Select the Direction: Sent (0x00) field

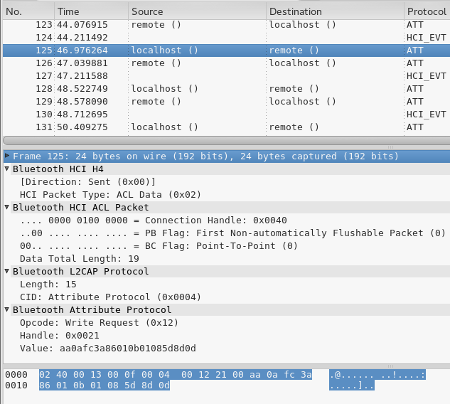point(88,182)
